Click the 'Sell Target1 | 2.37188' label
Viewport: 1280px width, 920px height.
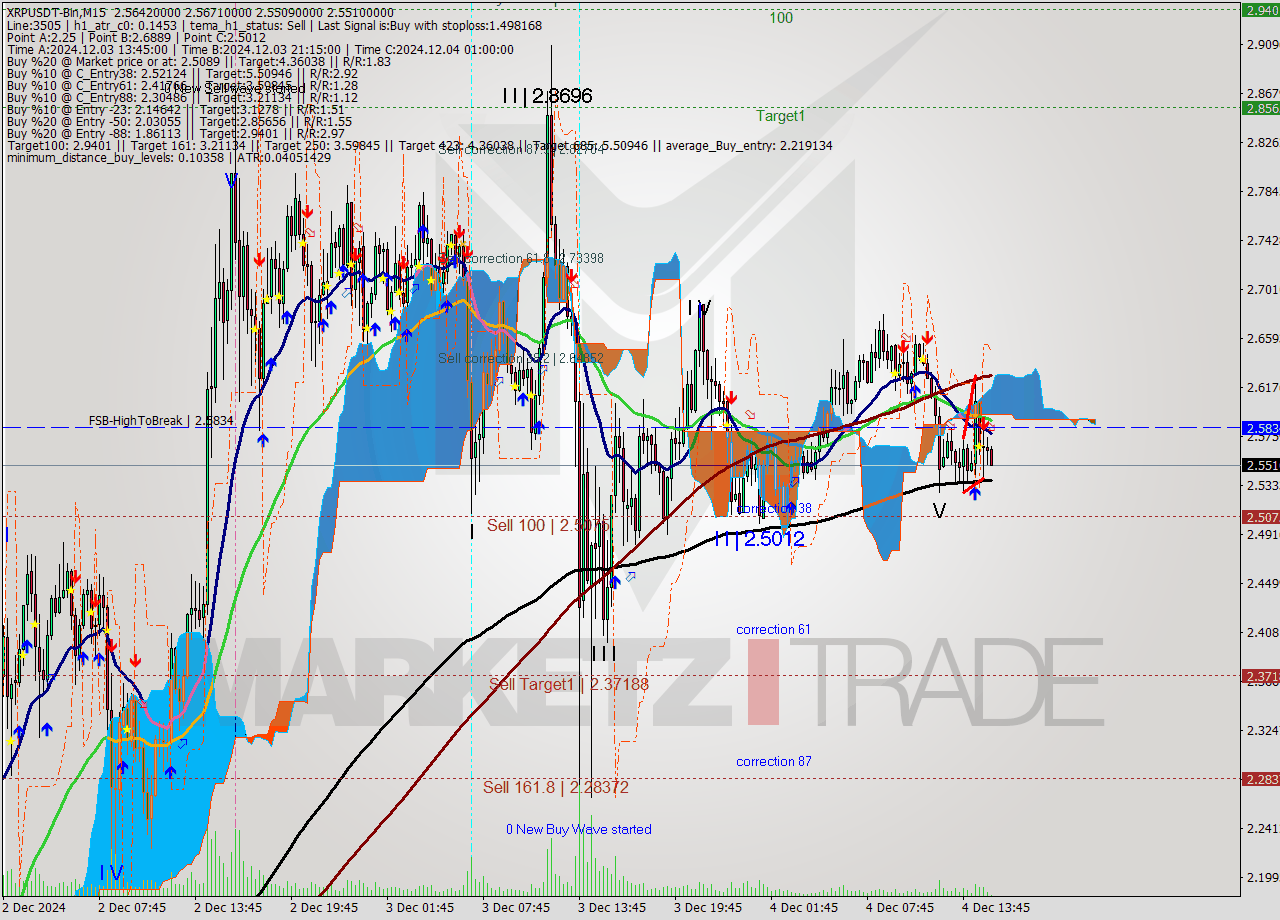pyautogui.click(x=569, y=684)
